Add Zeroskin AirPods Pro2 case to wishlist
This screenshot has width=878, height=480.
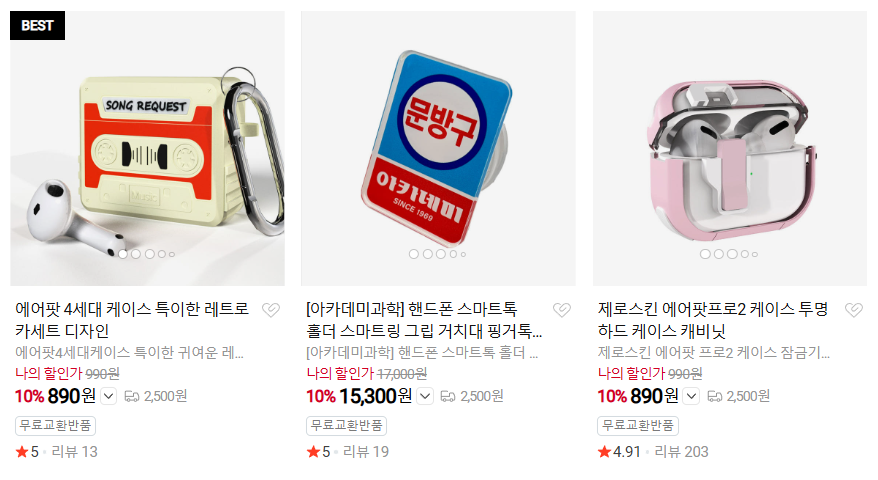(x=854, y=309)
